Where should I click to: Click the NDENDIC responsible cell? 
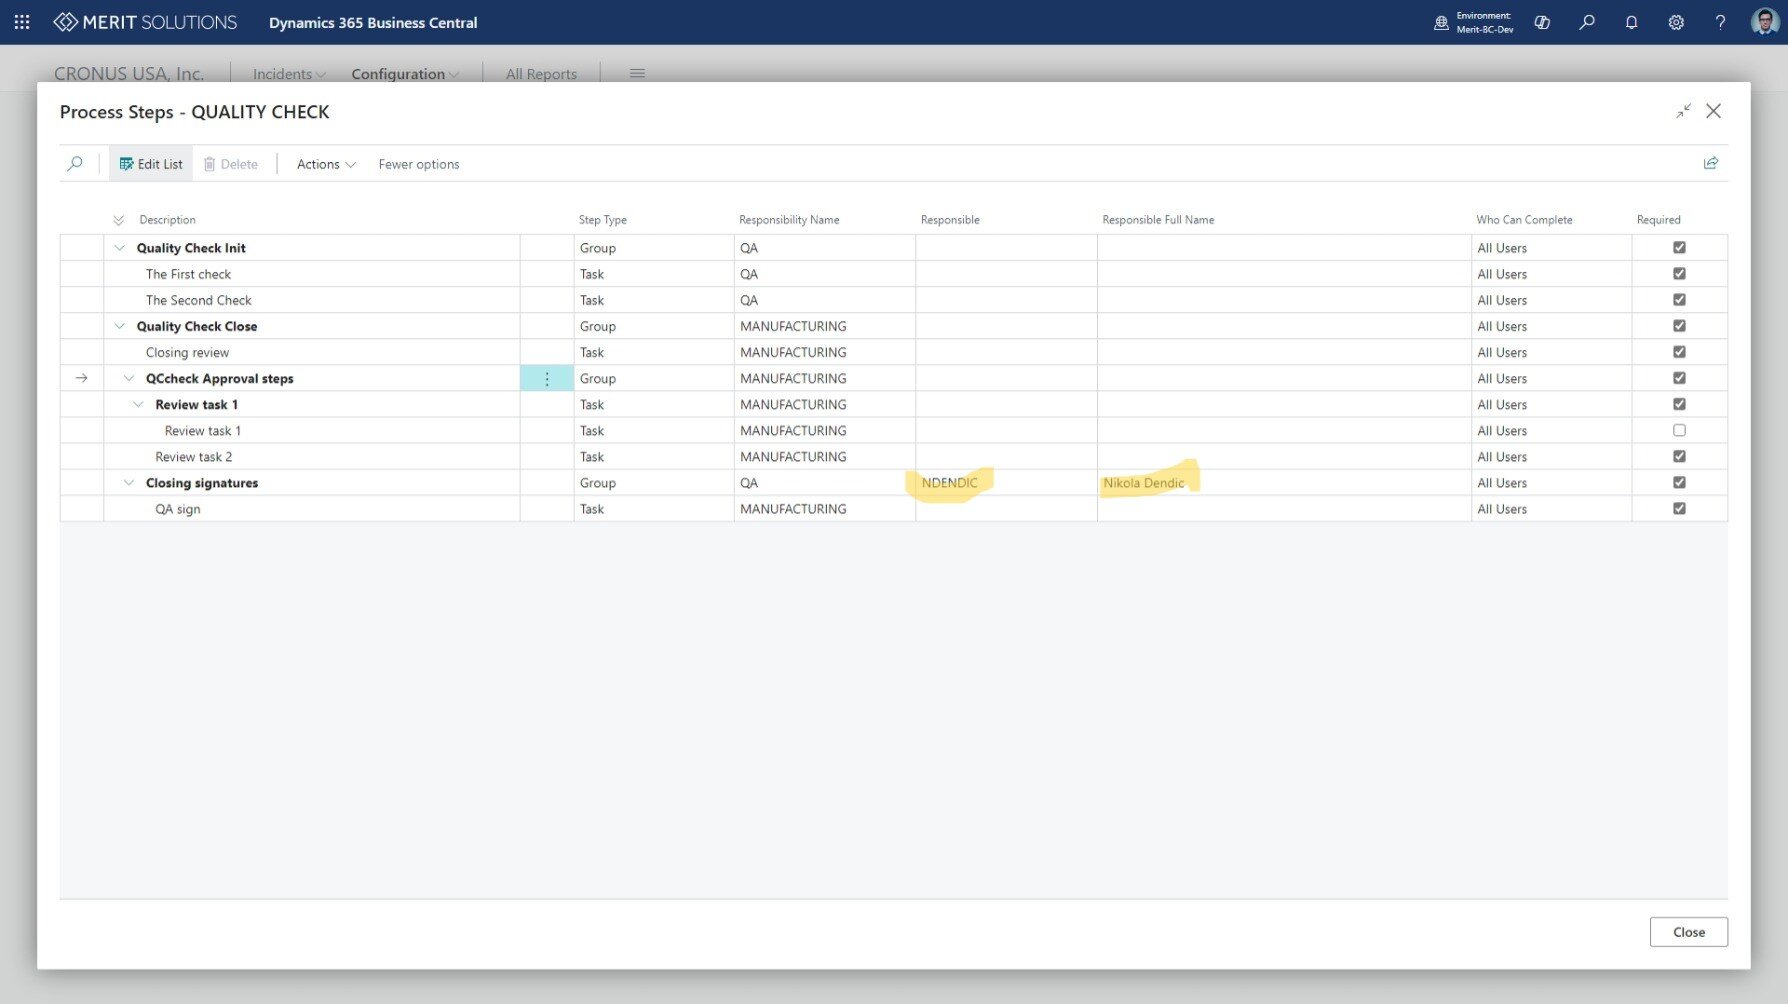click(949, 483)
